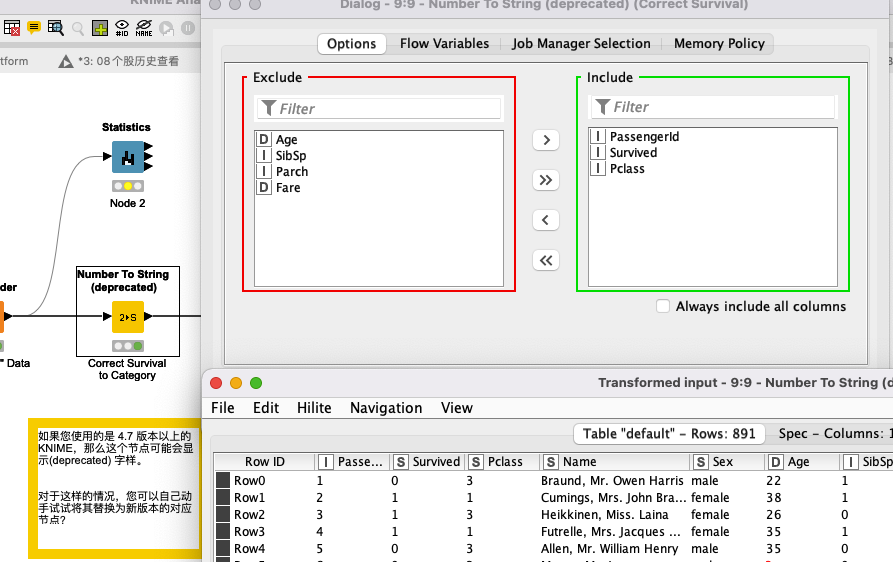Click the Statistics node input port triangle
This screenshot has height=562, width=893.
pyautogui.click(x=107, y=156)
